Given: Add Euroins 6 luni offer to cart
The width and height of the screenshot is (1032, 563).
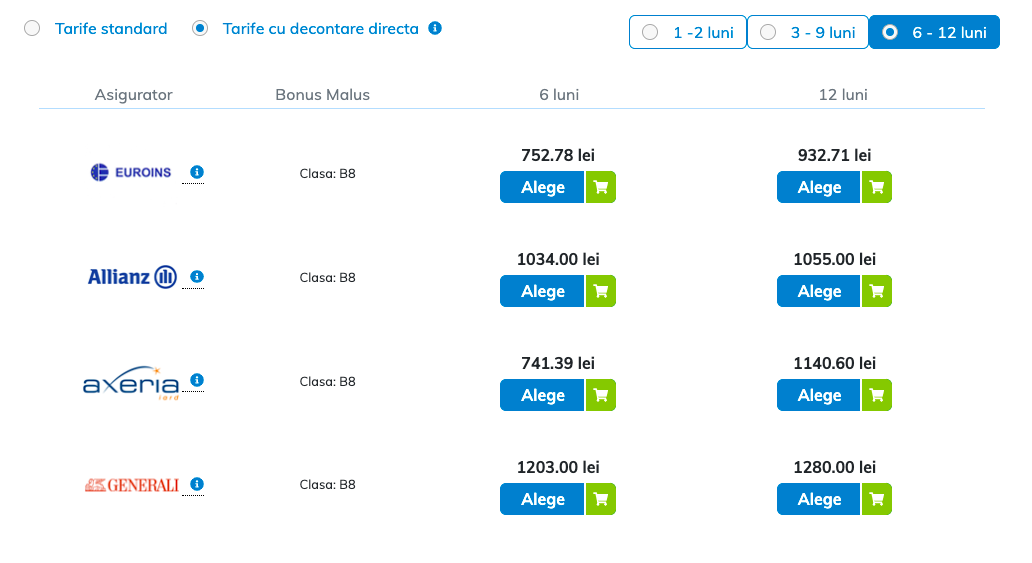Looking at the screenshot, I should [600, 187].
